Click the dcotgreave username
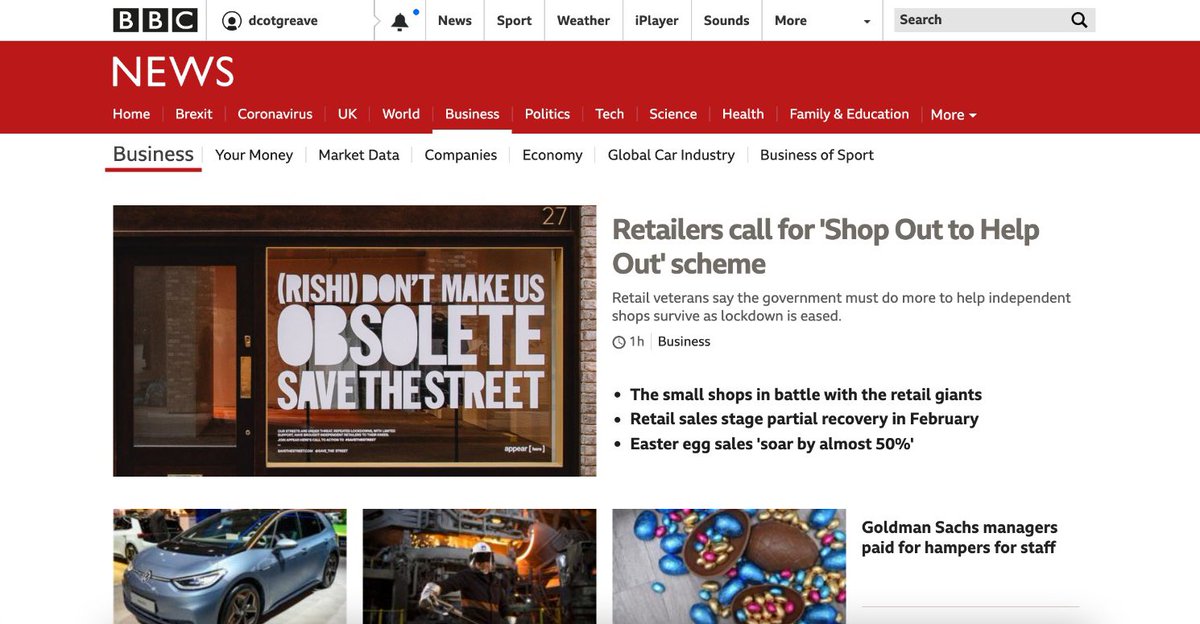This screenshot has height=624, width=1200. (283, 20)
